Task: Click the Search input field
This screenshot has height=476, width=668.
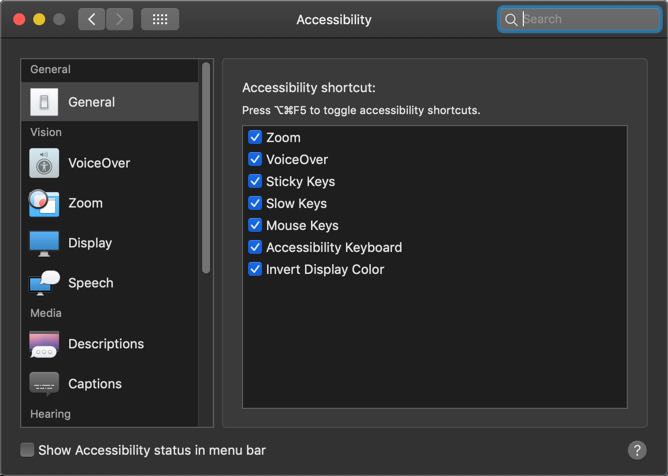Action: (585, 19)
